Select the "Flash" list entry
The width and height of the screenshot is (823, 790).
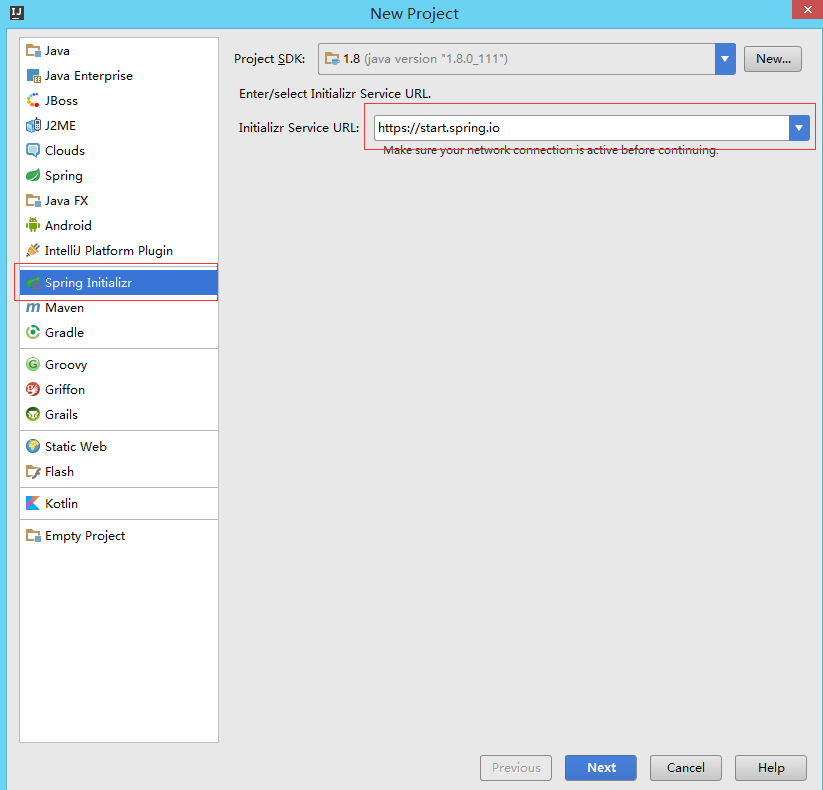pos(119,472)
